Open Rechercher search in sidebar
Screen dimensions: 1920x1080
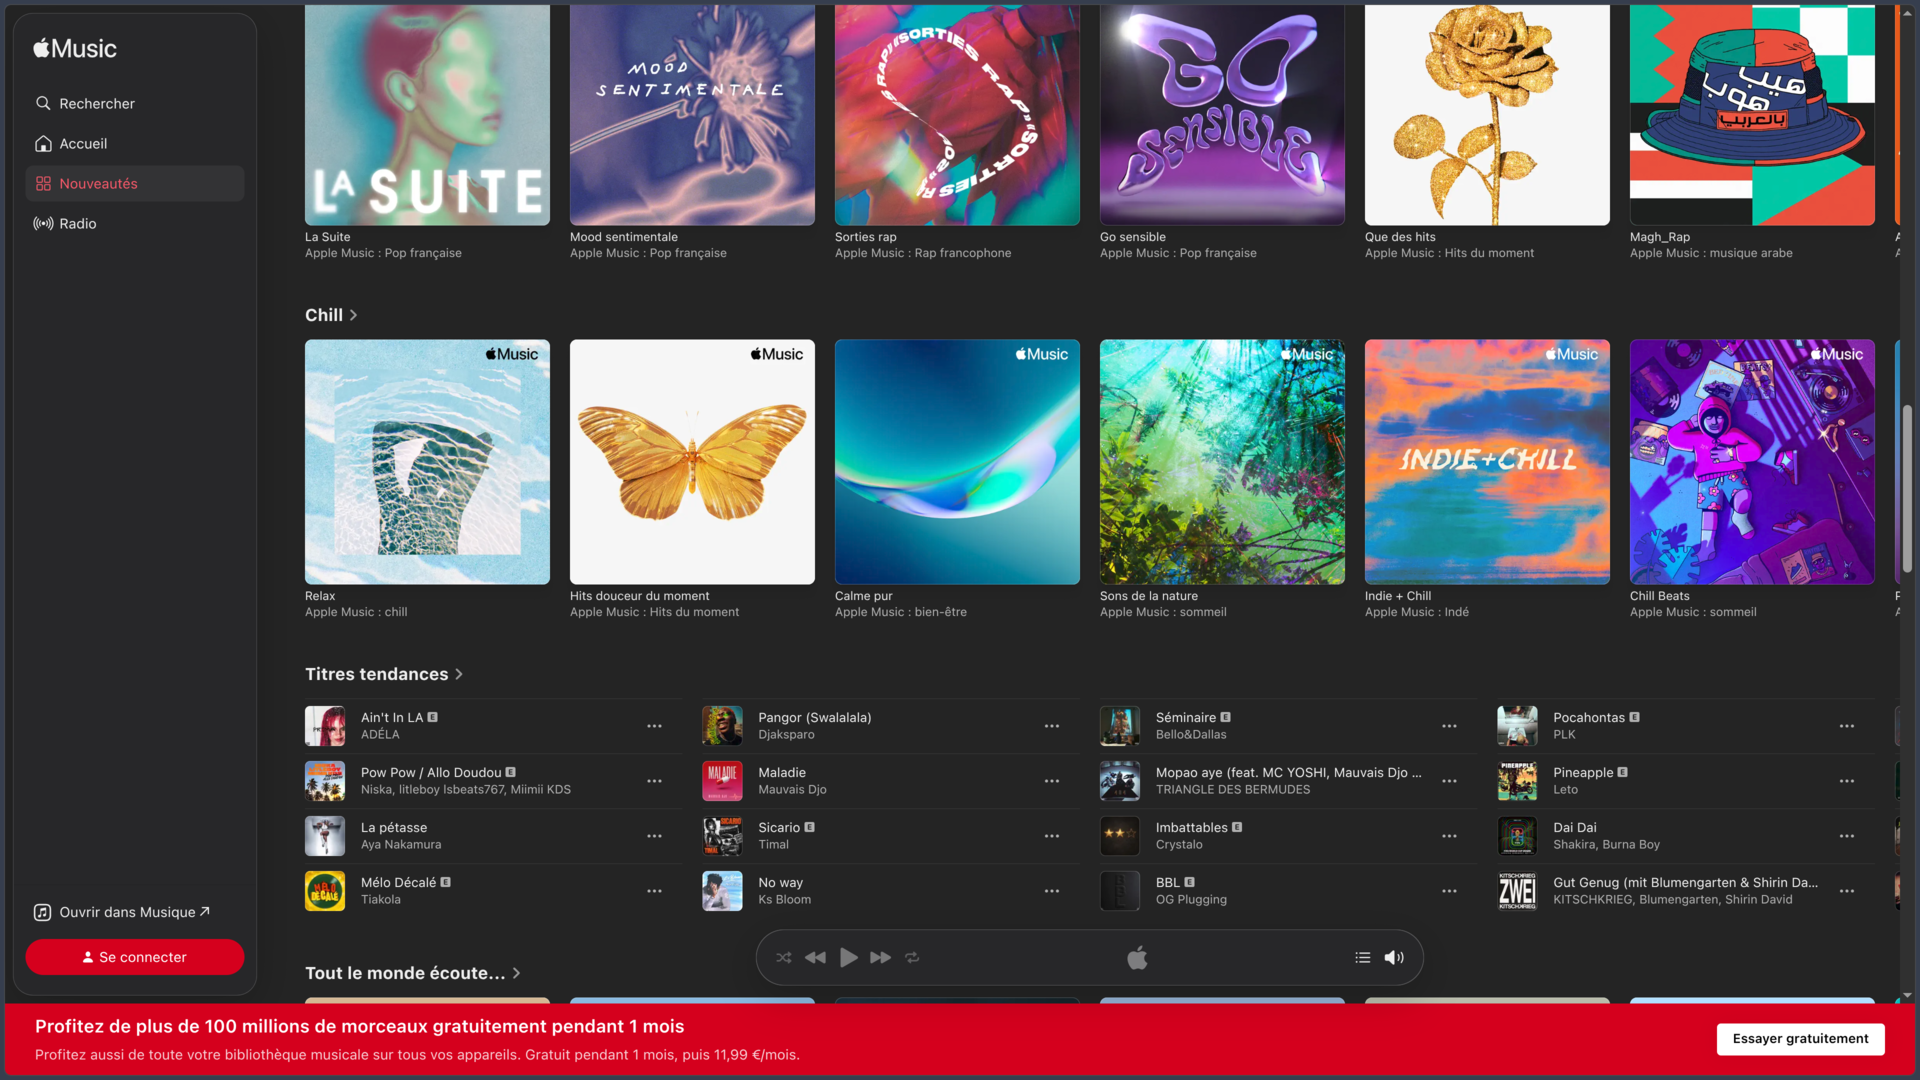coord(134,103)
